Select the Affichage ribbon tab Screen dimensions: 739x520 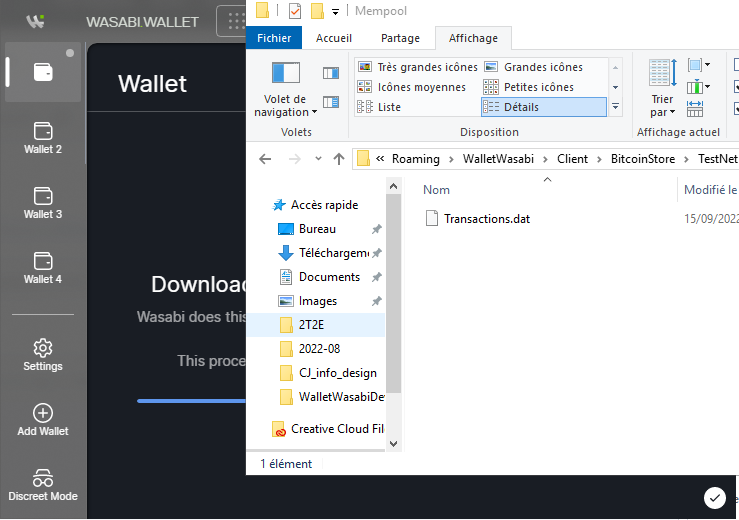coord(473,38)
